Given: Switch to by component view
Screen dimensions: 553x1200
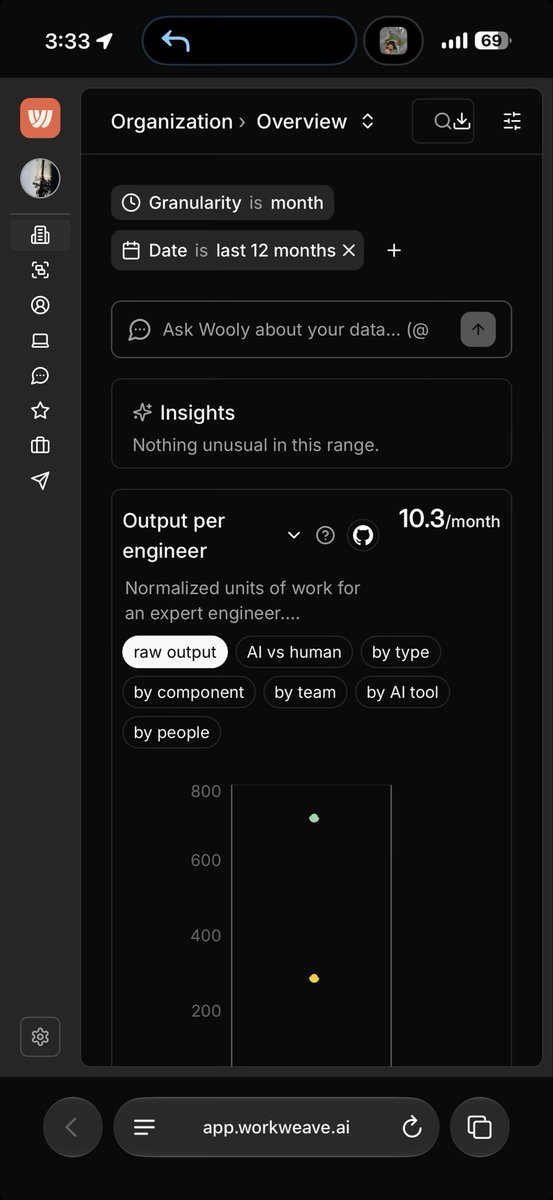Looking at the screenshot, I should point(189,692).
